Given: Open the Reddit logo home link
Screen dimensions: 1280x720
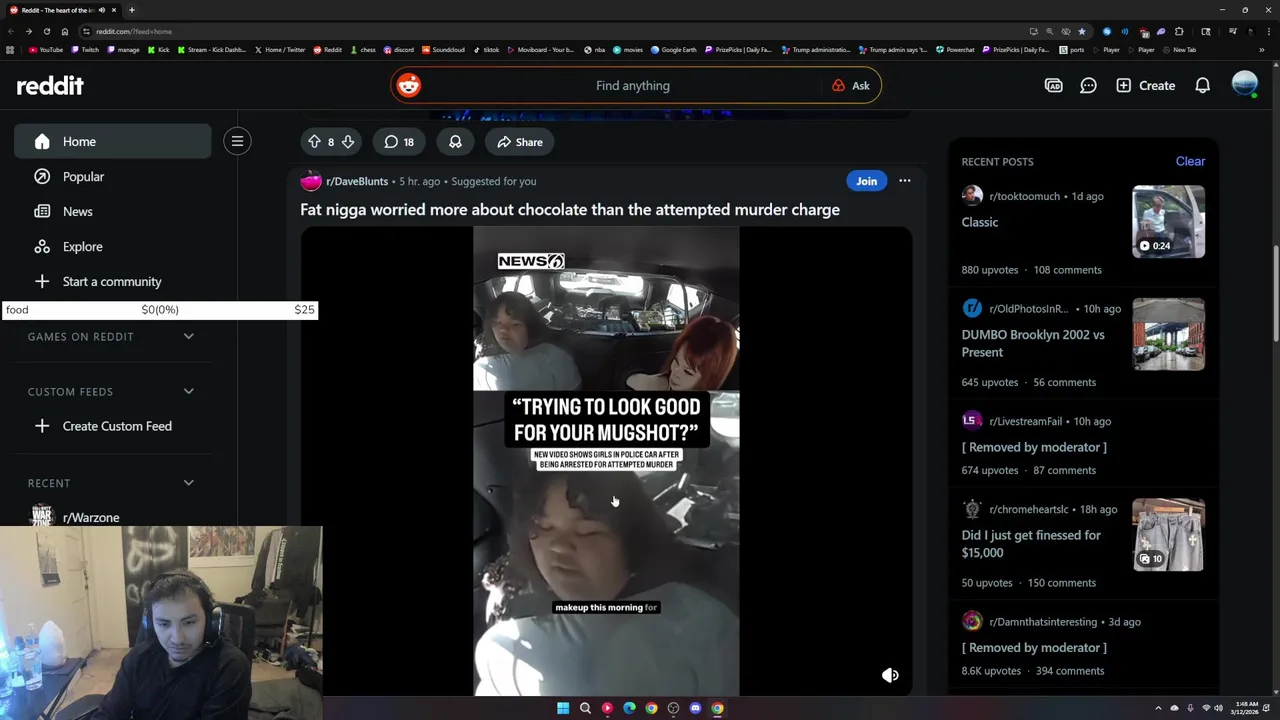Looking at the screenshot, I should (50, 86).
